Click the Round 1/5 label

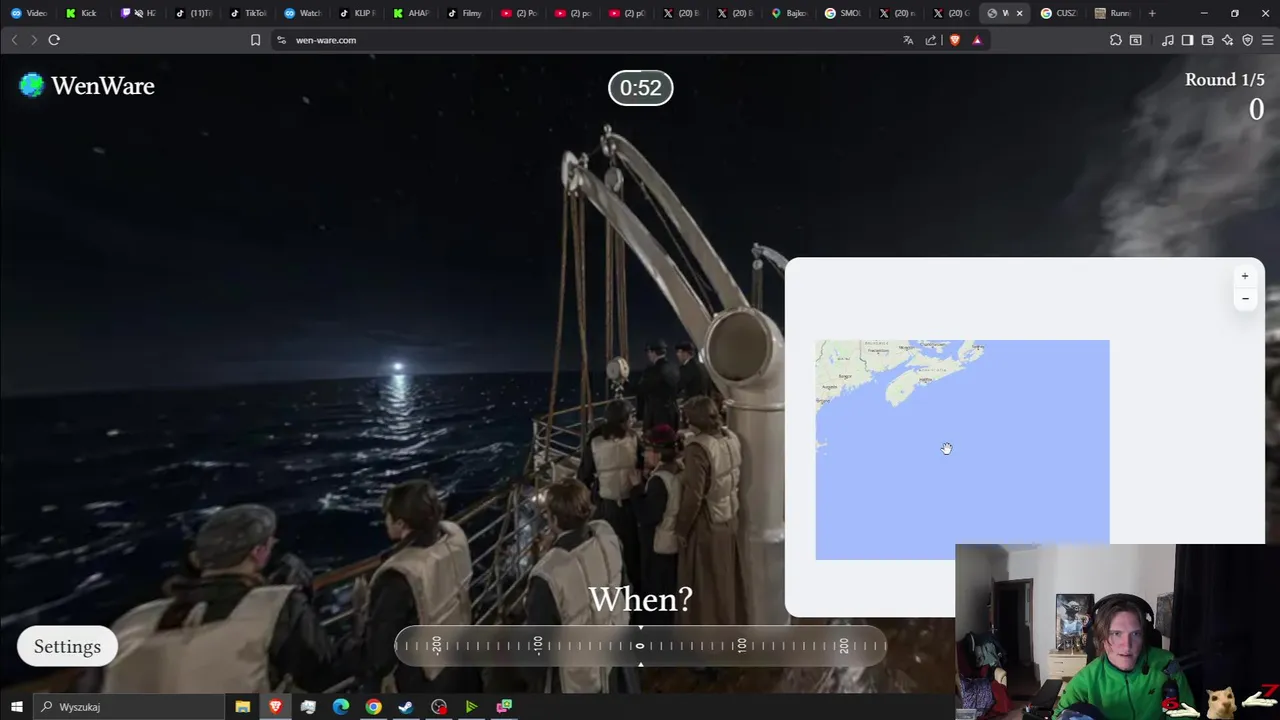coord(1225,80)
